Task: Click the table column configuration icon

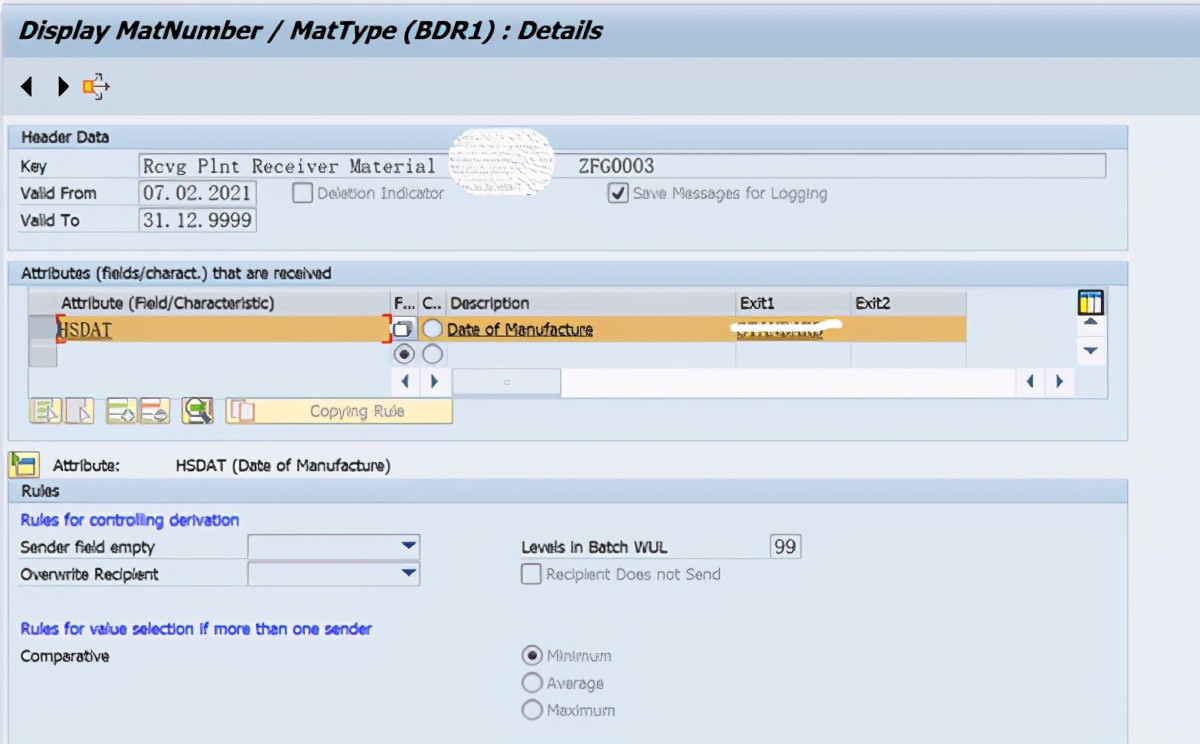Action: click(x=1090, y=301)
